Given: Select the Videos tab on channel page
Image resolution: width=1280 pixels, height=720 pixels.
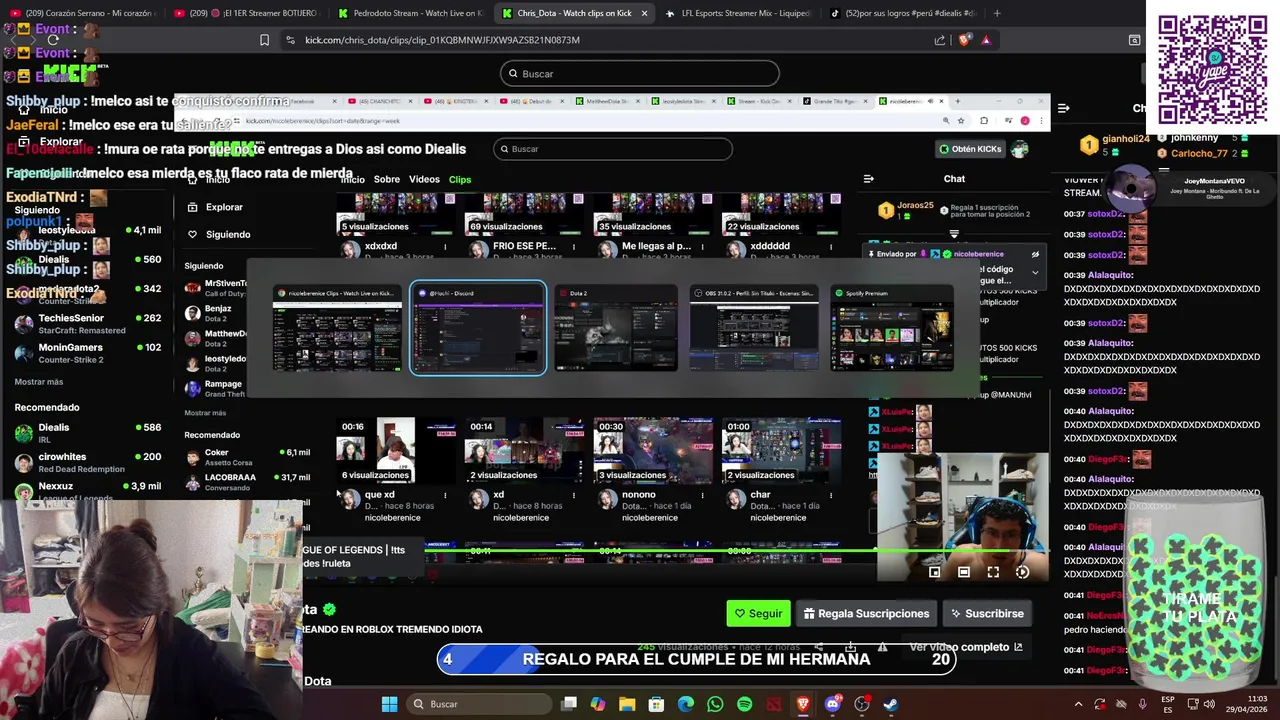Looking at the screenshot, I should (424, 179).
